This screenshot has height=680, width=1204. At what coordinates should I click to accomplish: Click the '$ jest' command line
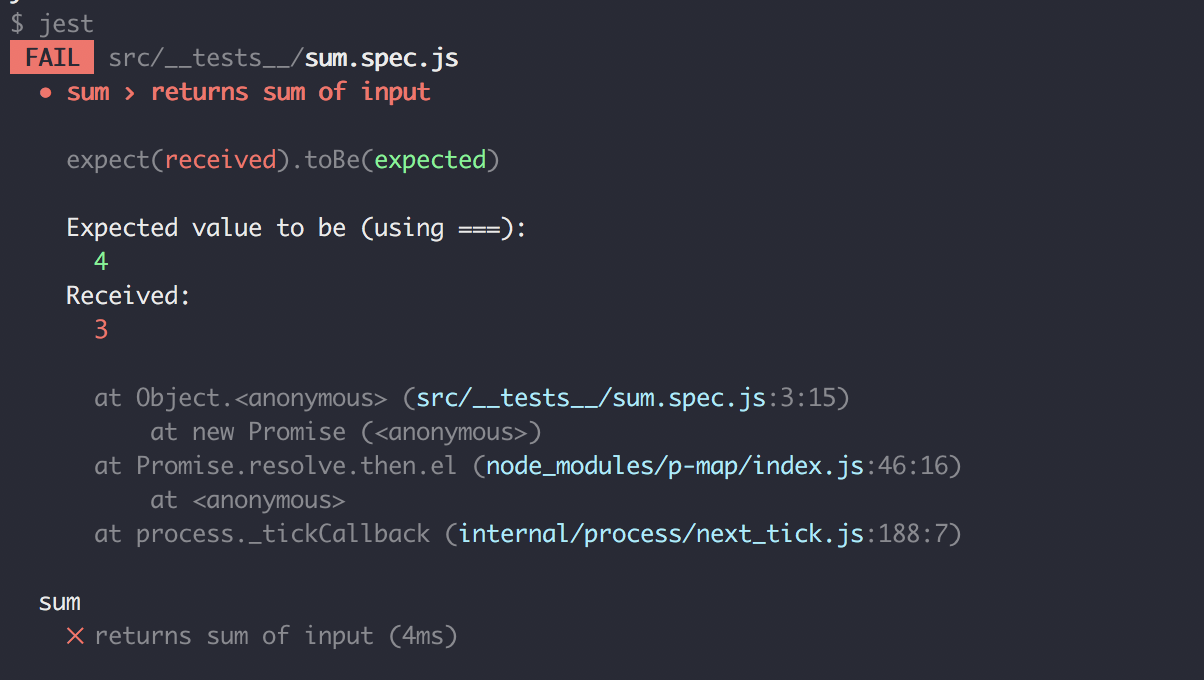(52, 24)
